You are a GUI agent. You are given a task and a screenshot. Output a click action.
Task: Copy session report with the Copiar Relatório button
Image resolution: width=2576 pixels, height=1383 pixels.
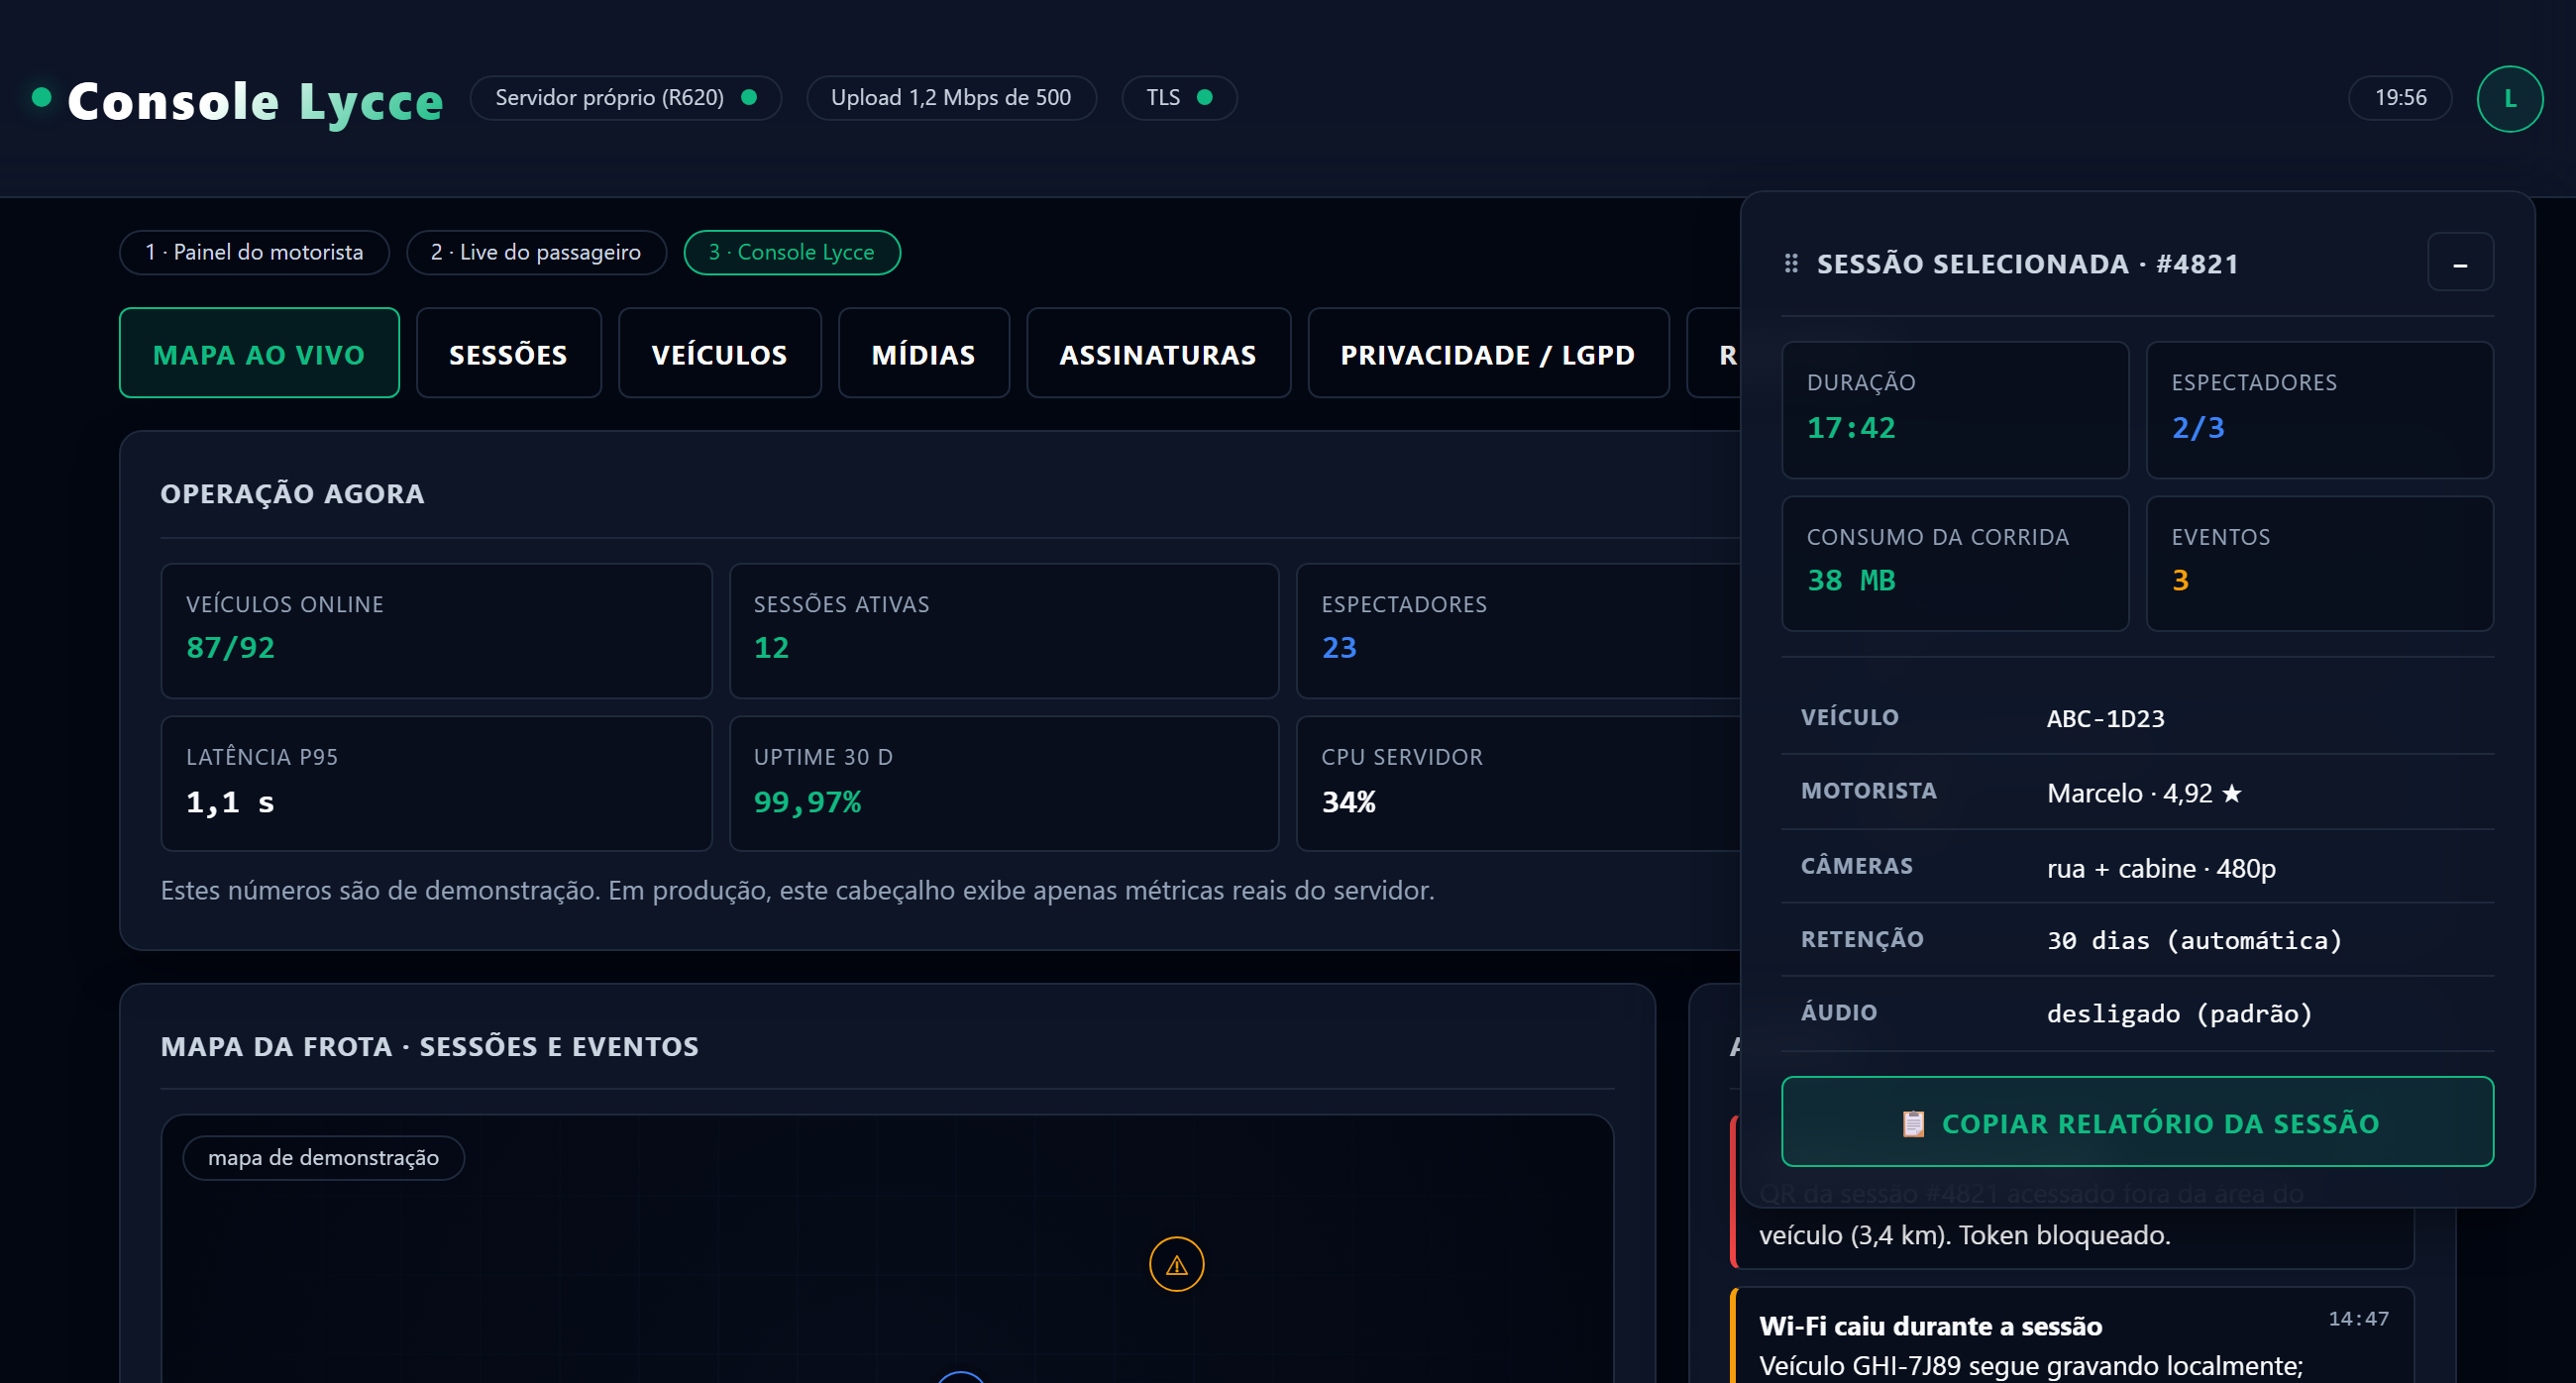[x=2137, y=1122]
